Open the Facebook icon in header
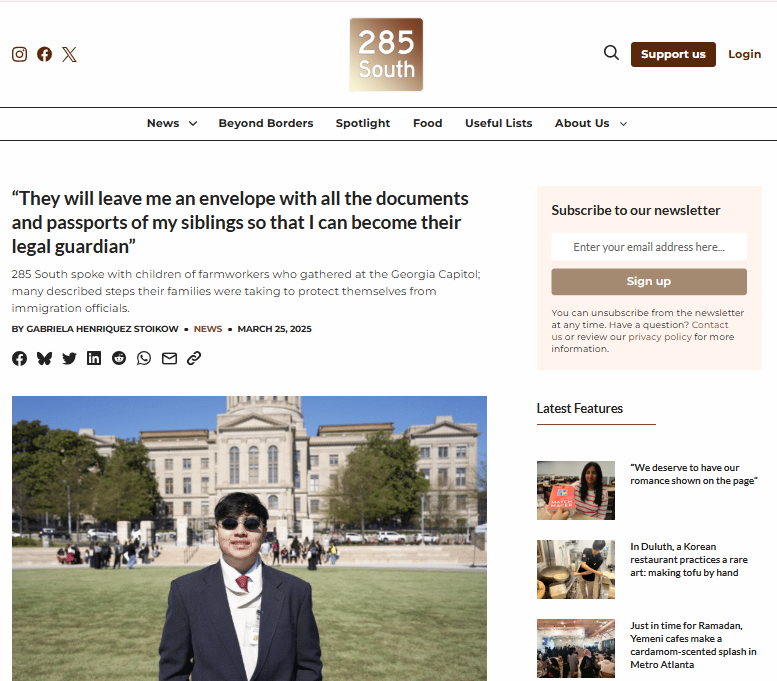This screenshot has width=777, height=681. [x=45, y=54]
